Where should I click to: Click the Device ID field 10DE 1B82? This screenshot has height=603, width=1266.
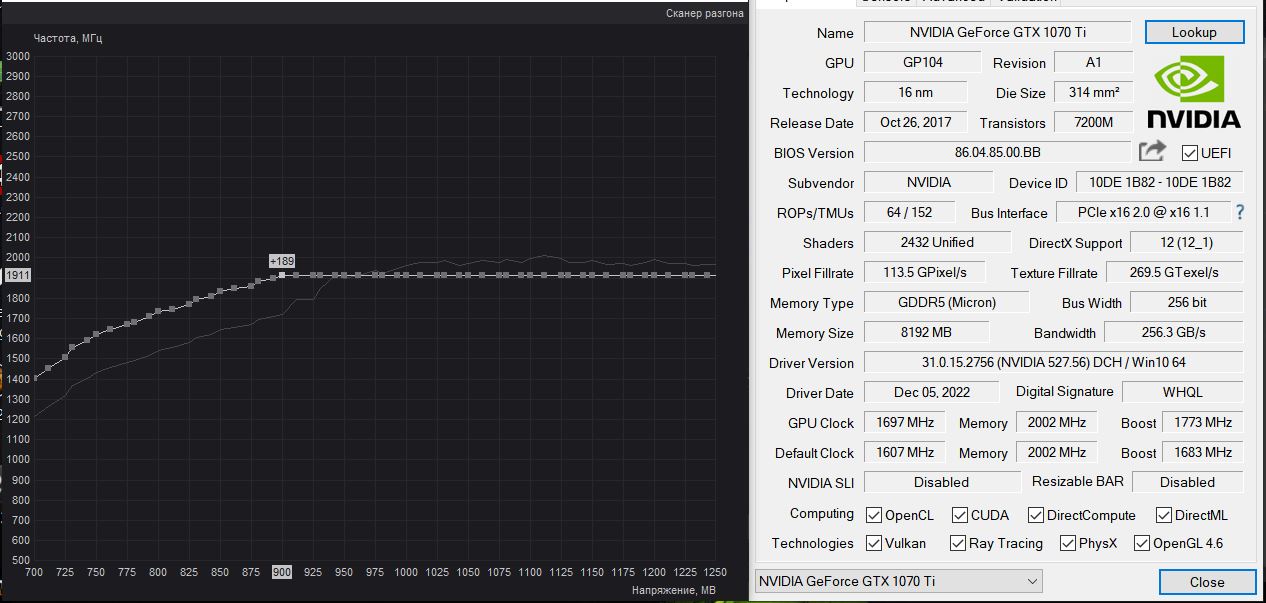1160,182
